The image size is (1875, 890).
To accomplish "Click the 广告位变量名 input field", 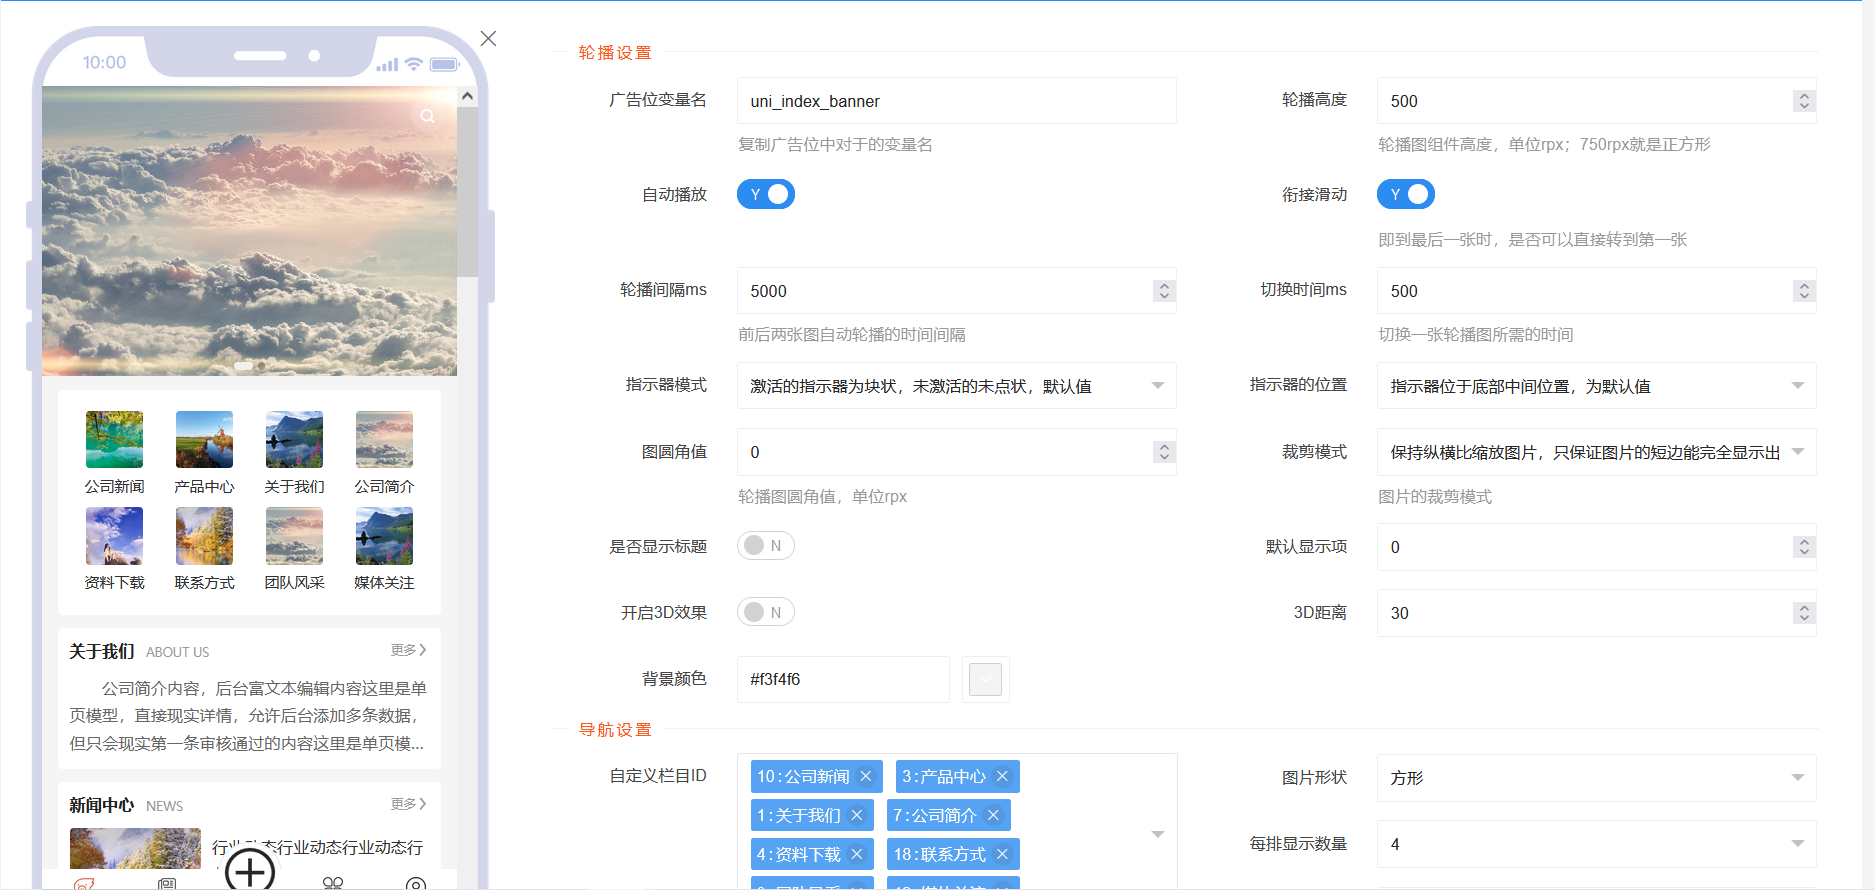I will [956, 101].
